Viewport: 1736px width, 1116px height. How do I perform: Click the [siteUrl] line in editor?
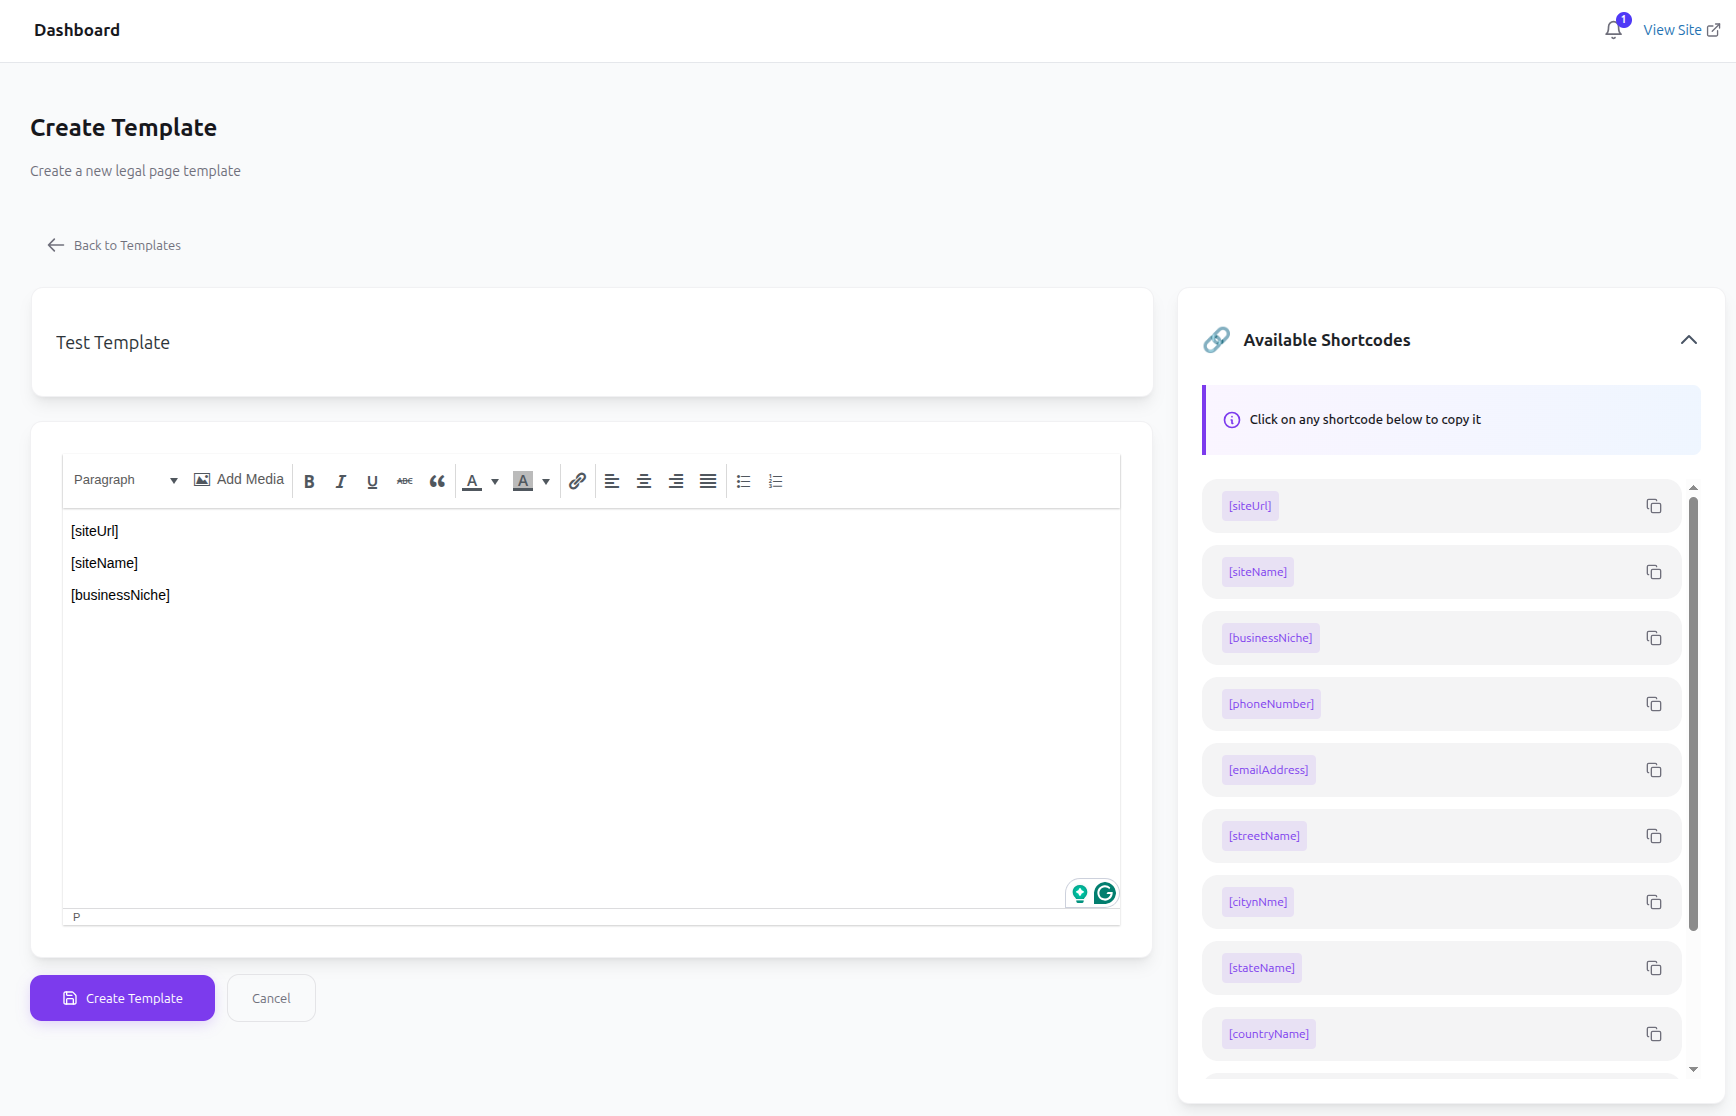tap(94, 531)
